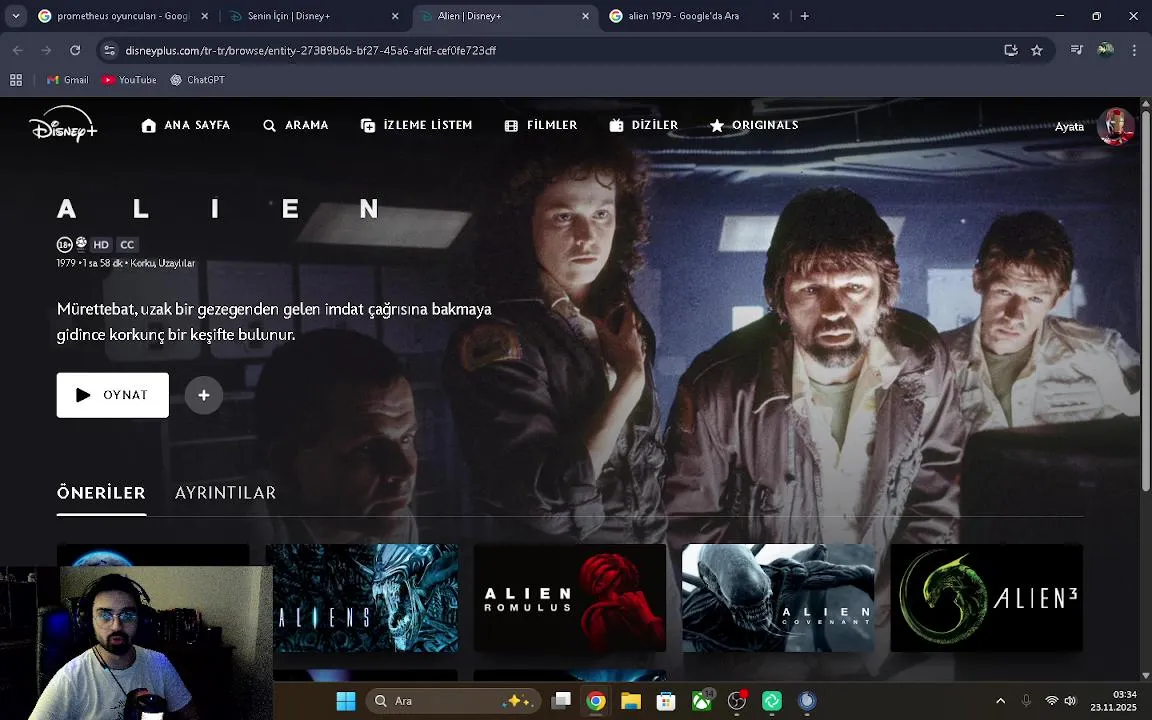1152x720 pixels.
Task: Open the Xbox app on the taskbar
Action: (x=702, y=701)
